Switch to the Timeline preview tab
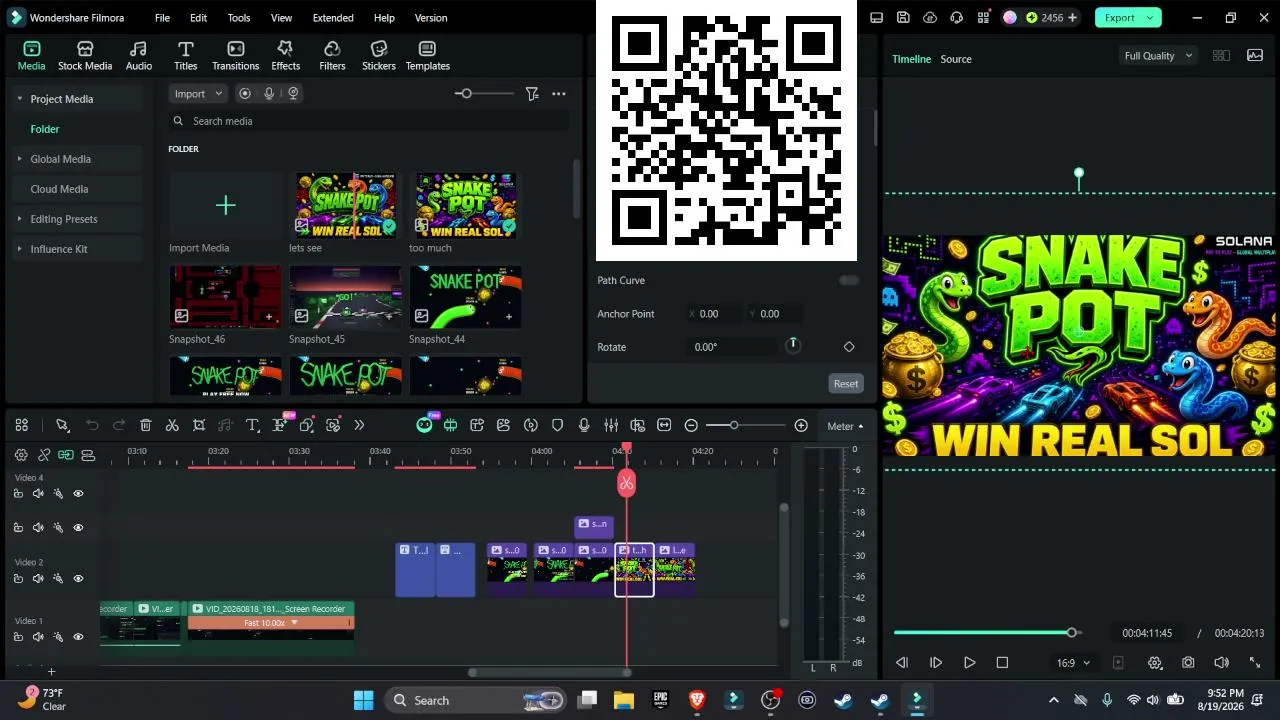Viewport: 1280px width, 720px height. (x=911, y=59)
